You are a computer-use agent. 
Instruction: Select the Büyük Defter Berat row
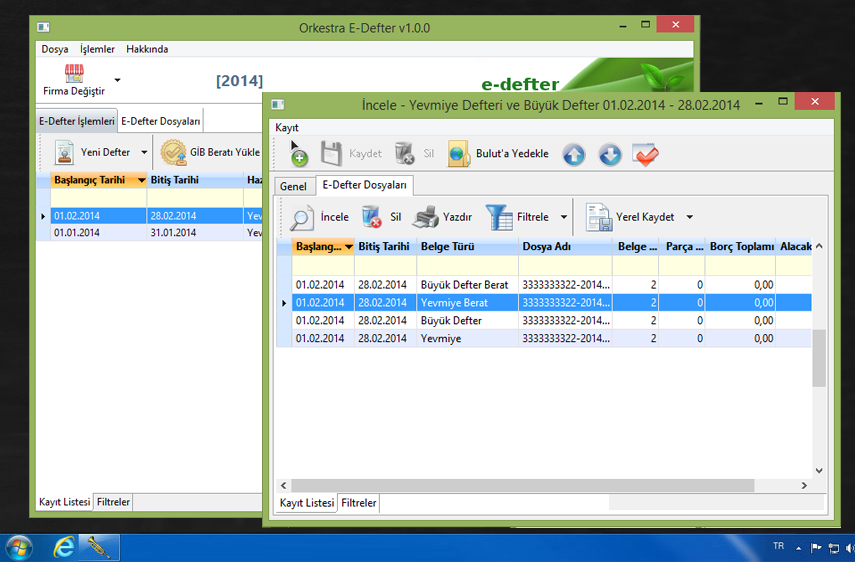465,285
